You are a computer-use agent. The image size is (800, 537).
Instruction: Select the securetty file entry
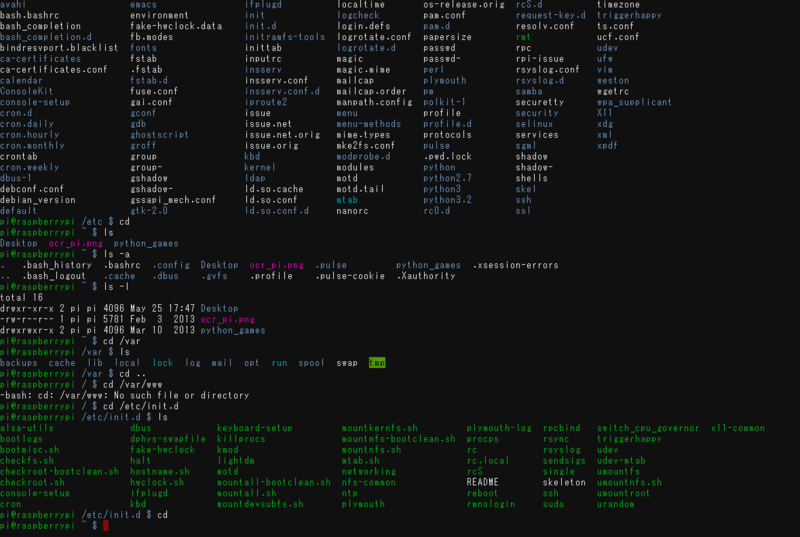540,102
